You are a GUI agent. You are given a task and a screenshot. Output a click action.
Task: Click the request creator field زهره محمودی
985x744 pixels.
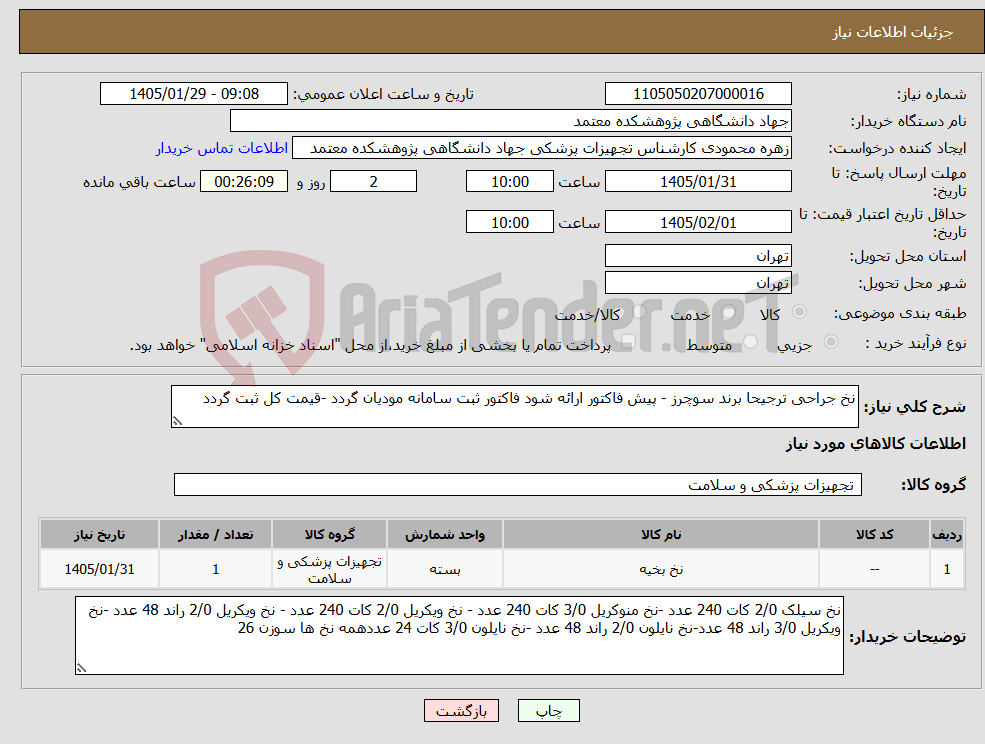541,148
